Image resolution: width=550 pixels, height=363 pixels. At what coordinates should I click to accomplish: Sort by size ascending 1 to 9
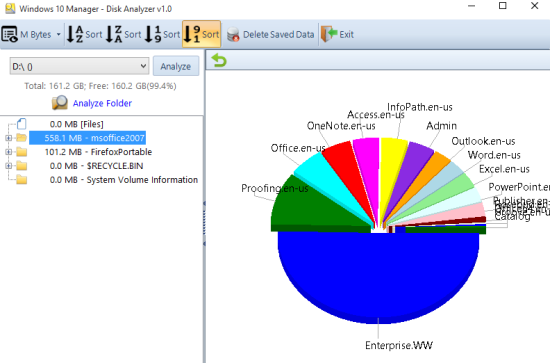162,34
